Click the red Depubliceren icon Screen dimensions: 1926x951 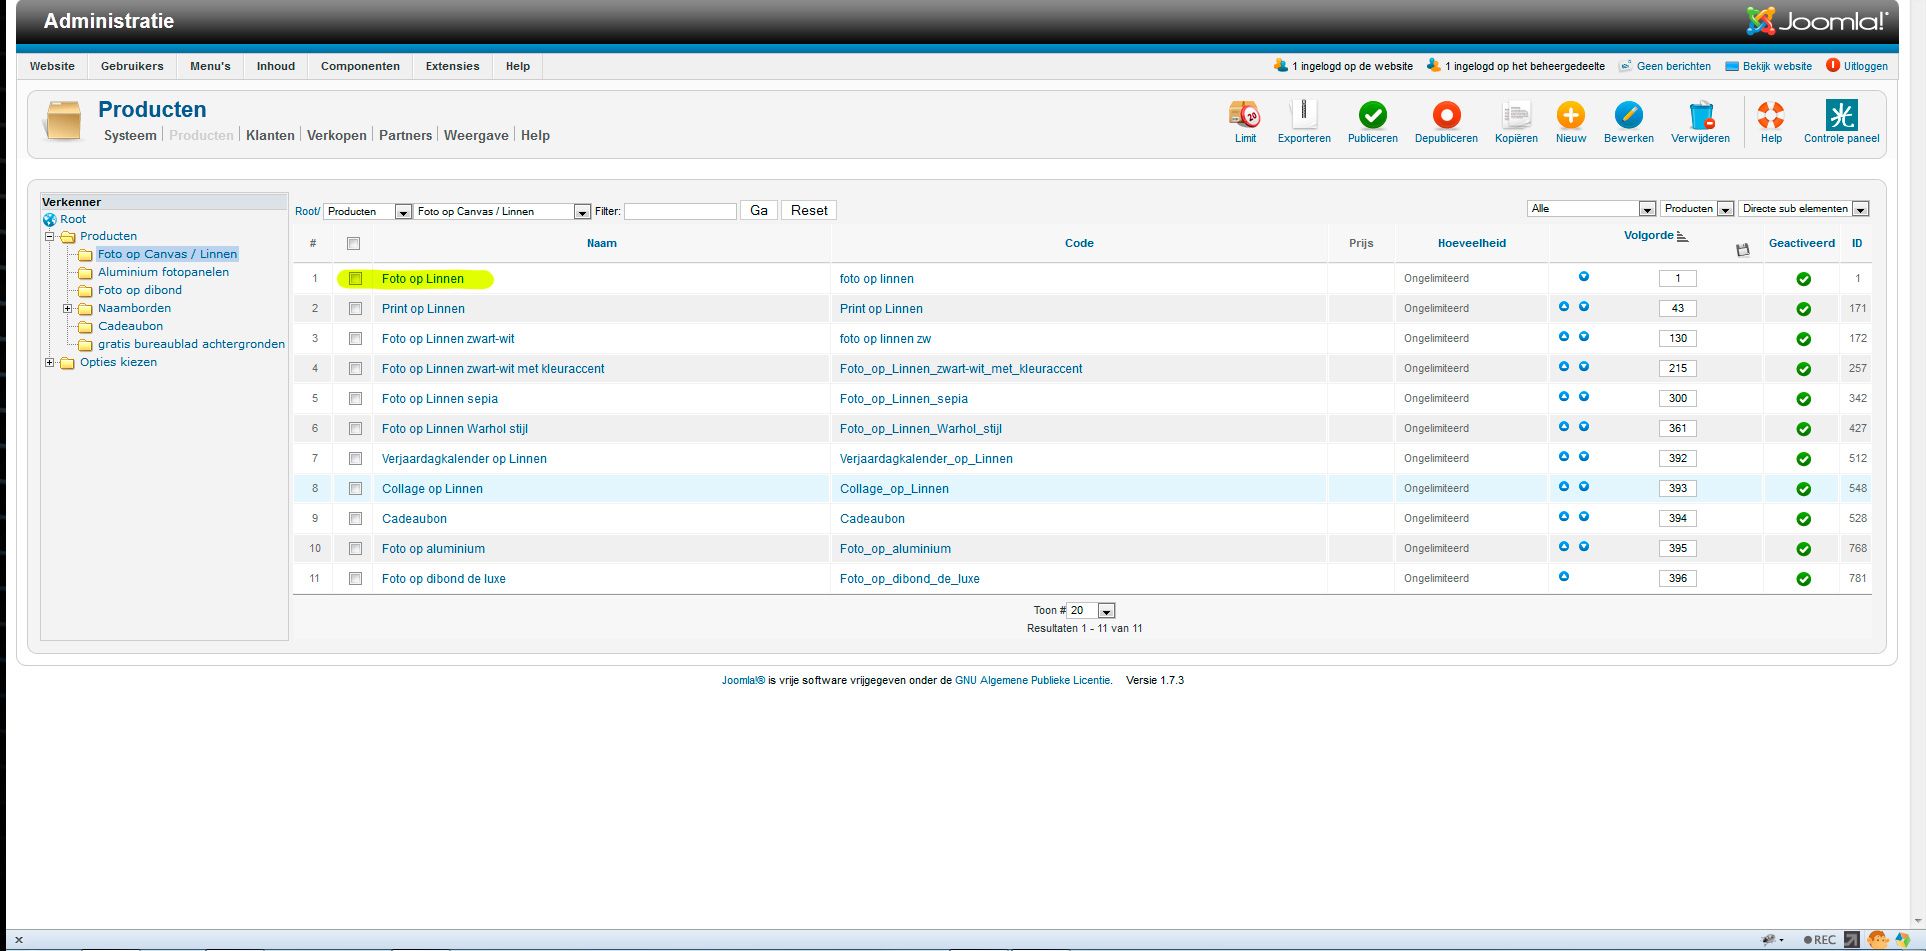[x=1446, y=115]
